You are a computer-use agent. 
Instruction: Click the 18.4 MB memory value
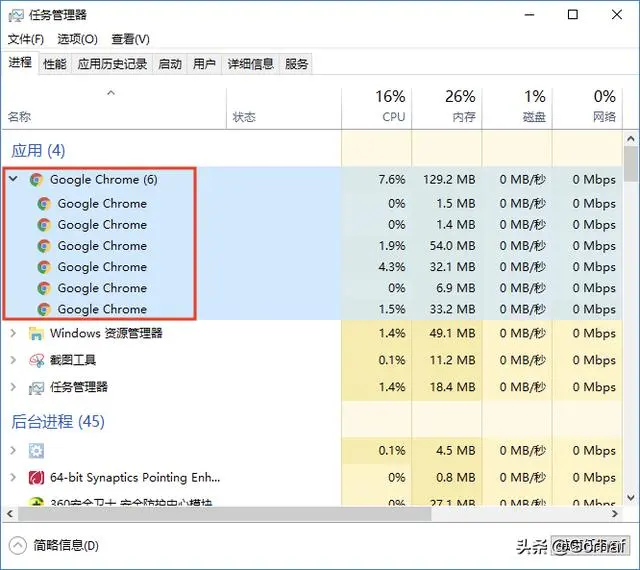[452, 387]
